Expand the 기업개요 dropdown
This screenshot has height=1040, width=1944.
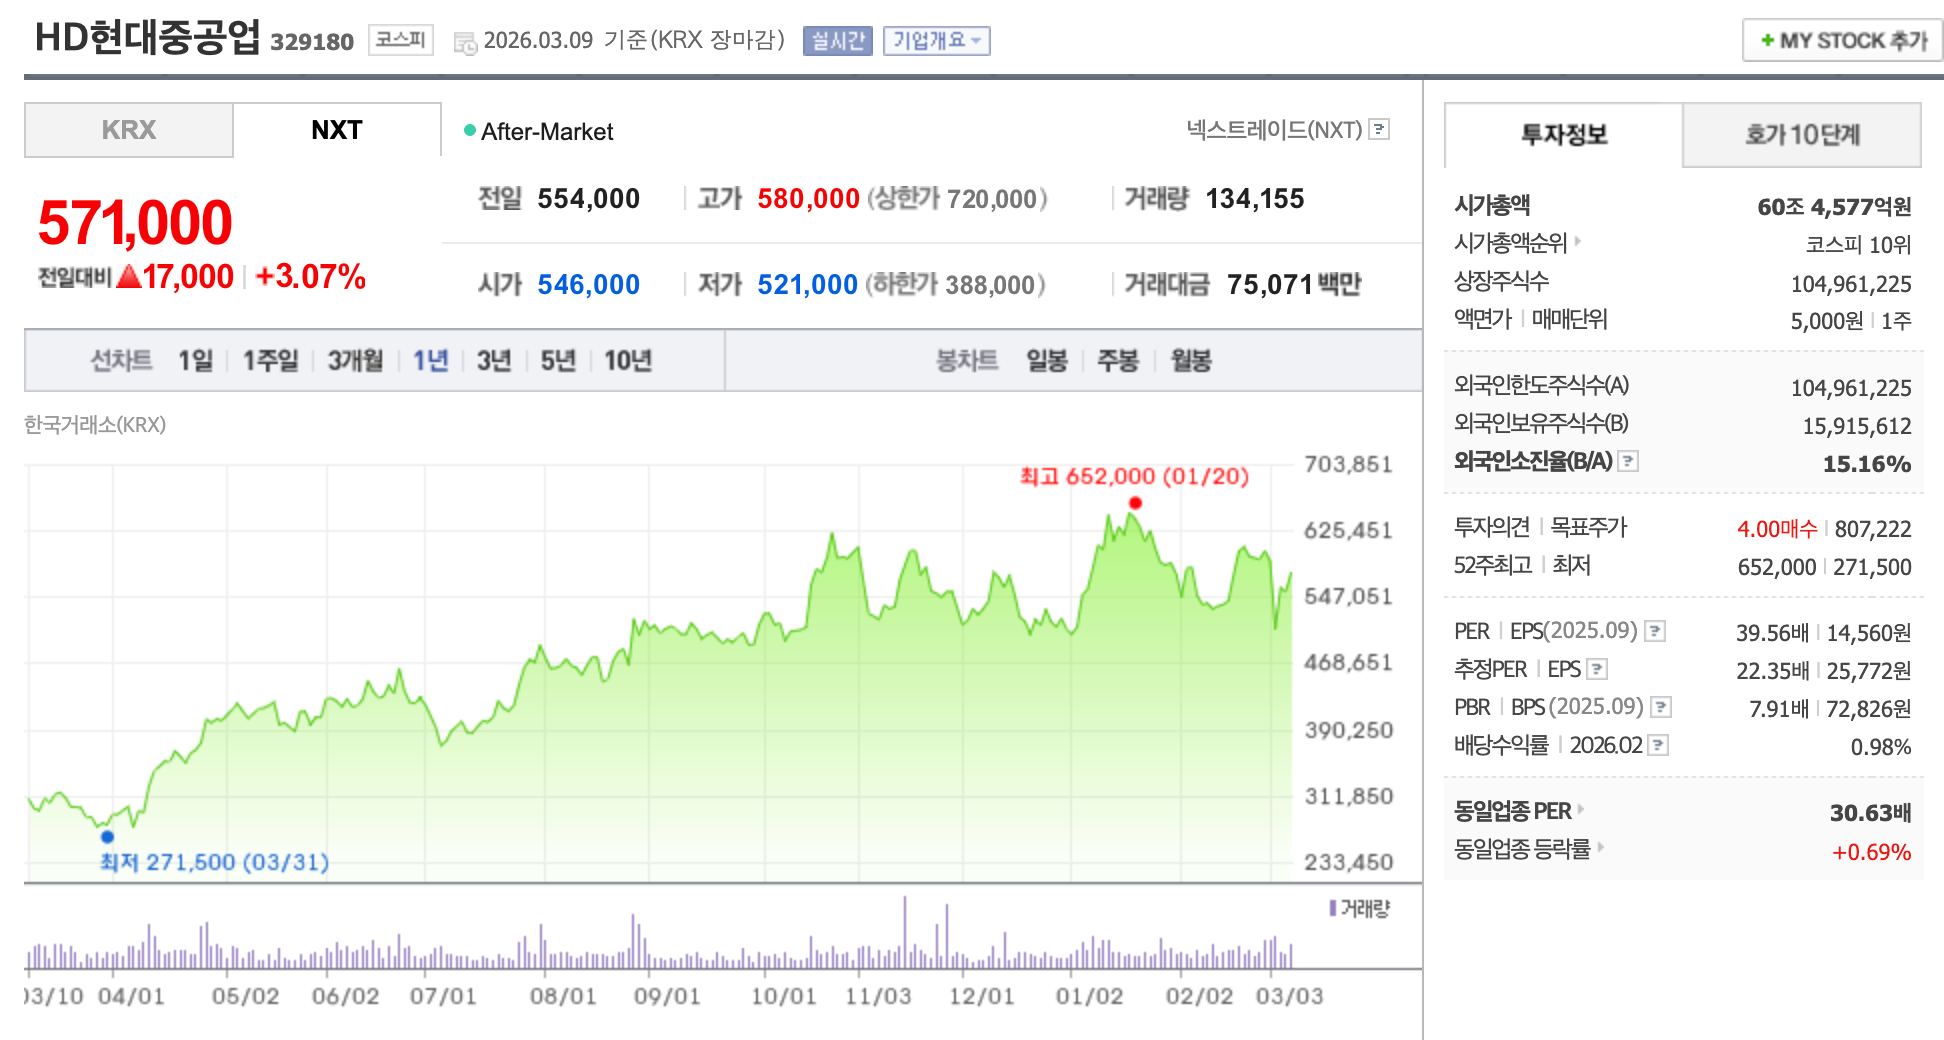(x=937, y=41)
